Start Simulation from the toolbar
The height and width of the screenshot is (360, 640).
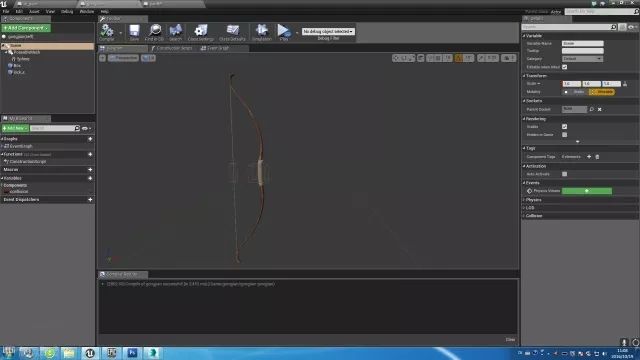click(x=262, y=32)
